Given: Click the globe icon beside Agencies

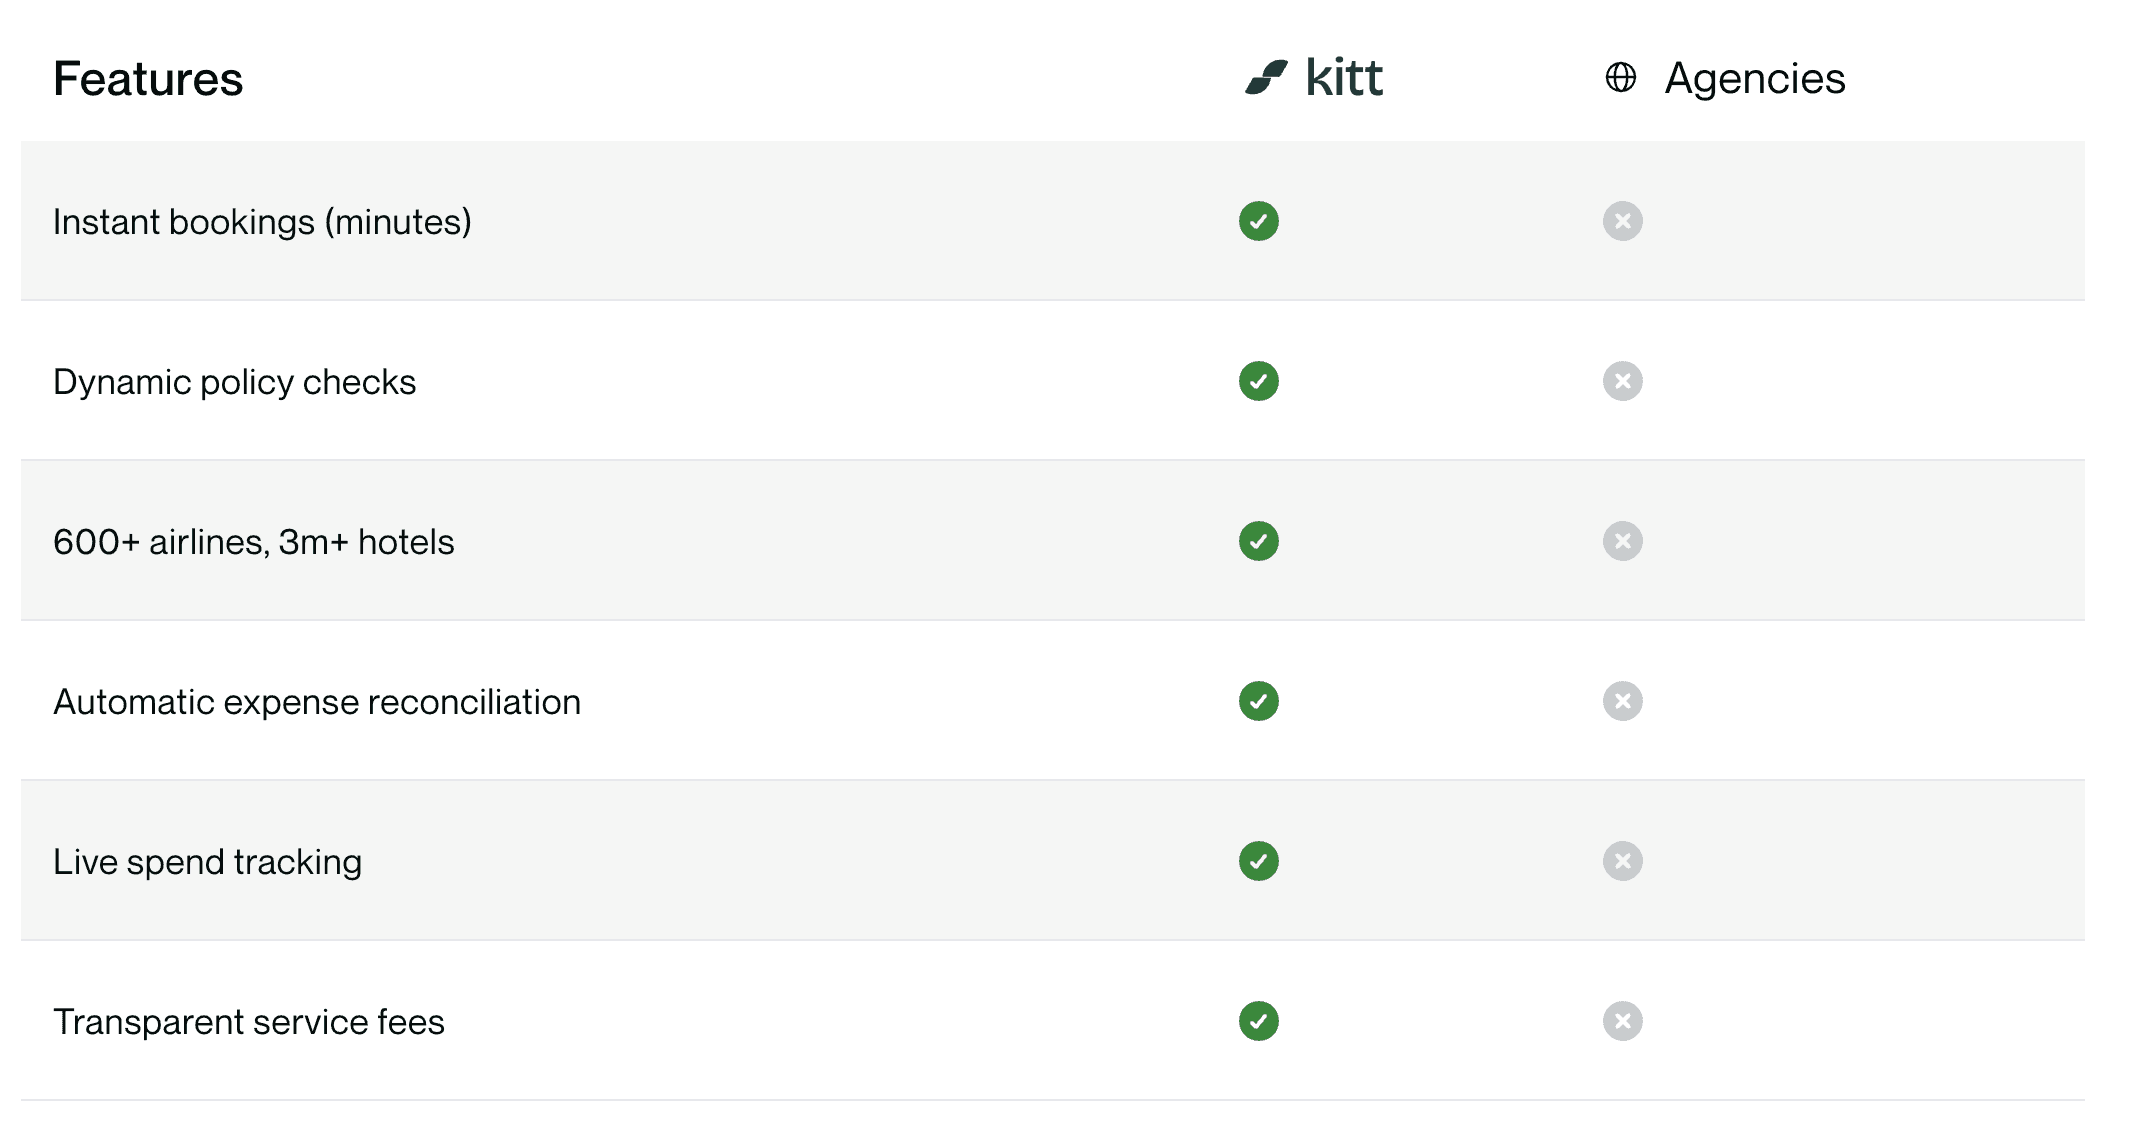Looking at the screenshot, I should (1621, 77).
